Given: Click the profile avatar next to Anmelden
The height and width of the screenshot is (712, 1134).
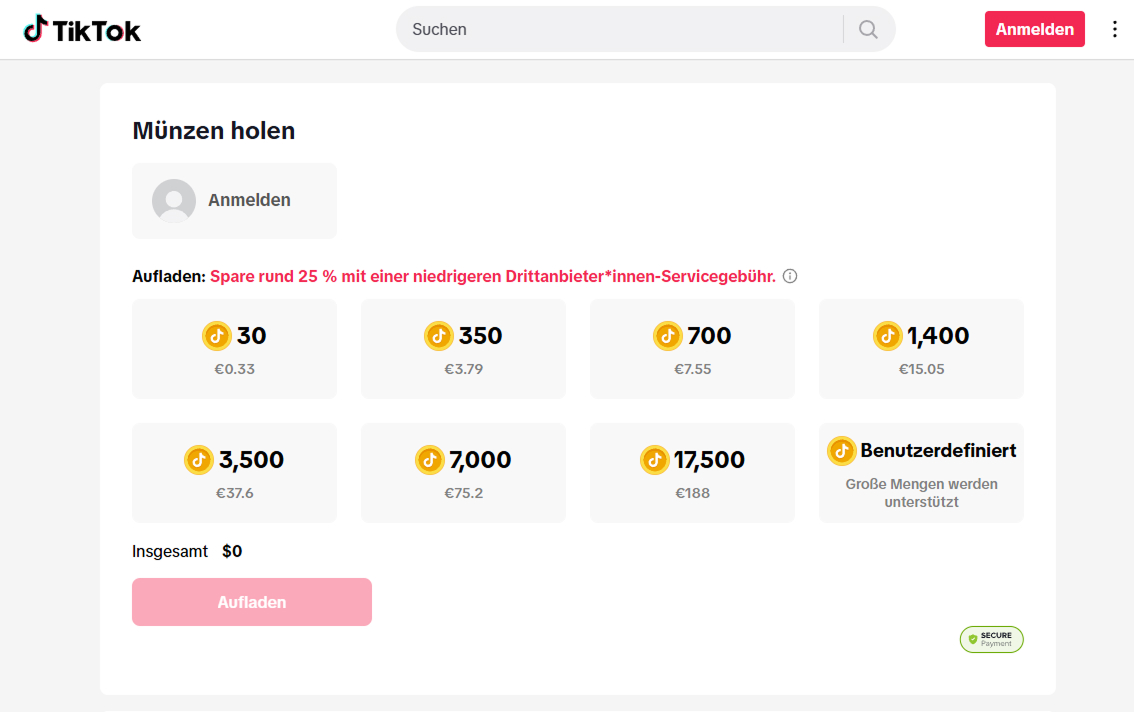Looking at the screenshot, I should (x=174, y=200).
